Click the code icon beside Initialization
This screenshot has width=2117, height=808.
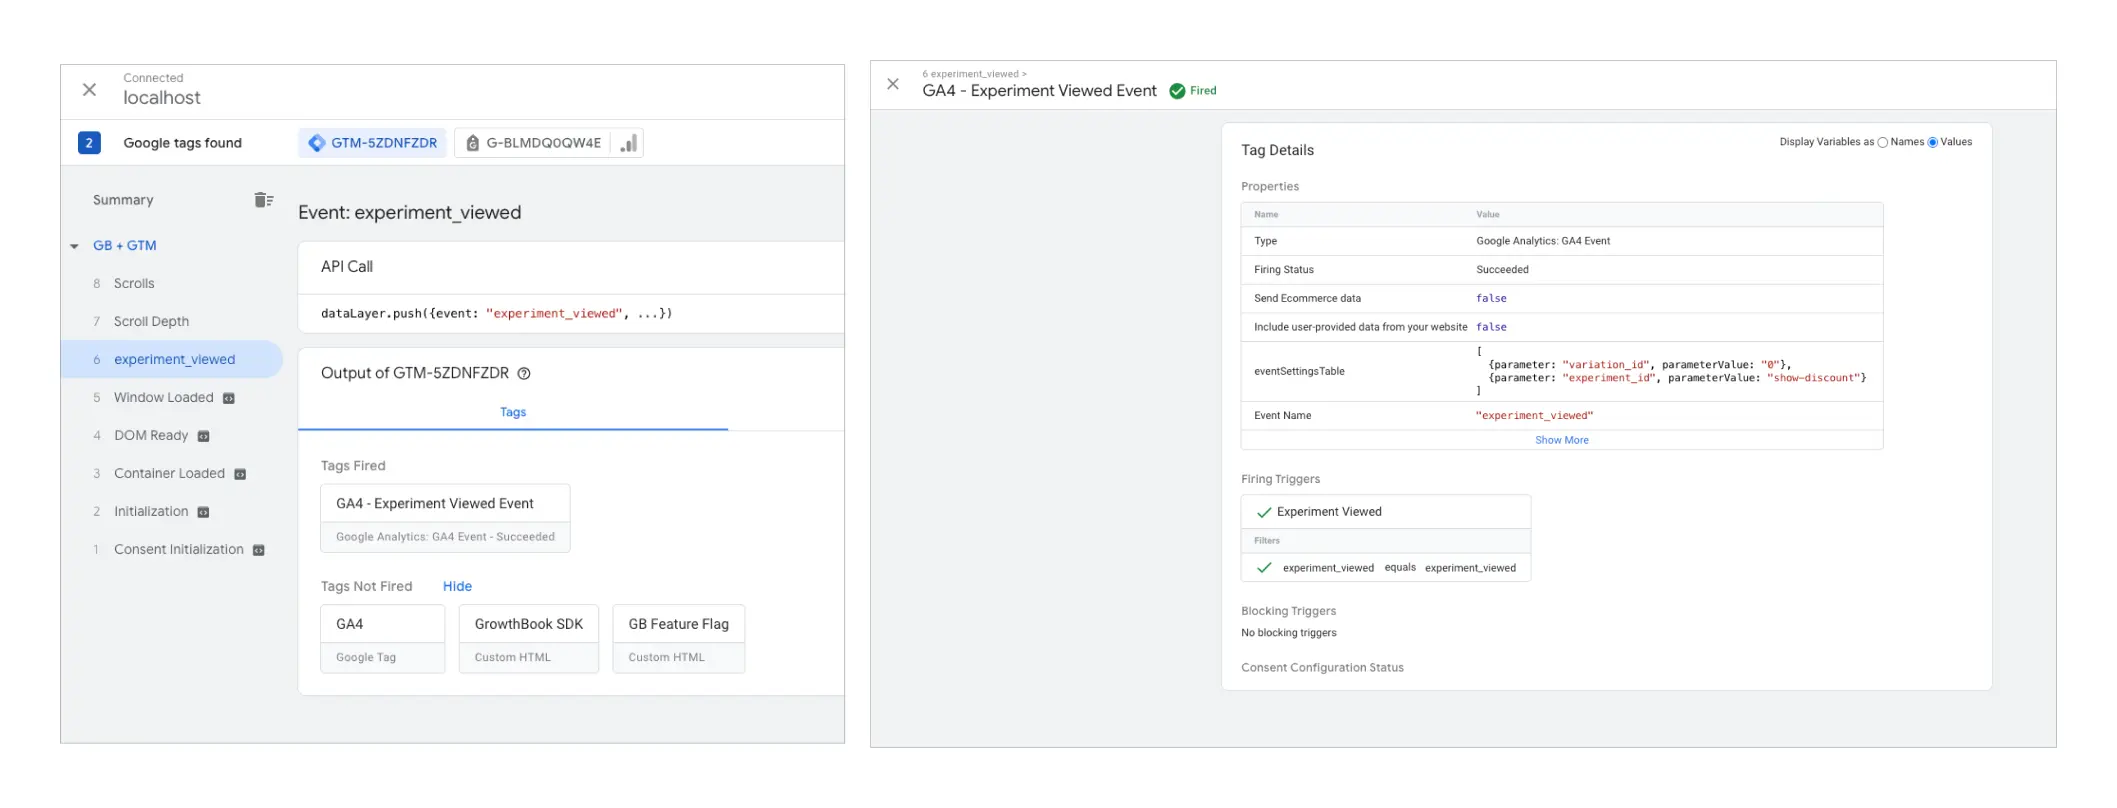coord(204,512)
